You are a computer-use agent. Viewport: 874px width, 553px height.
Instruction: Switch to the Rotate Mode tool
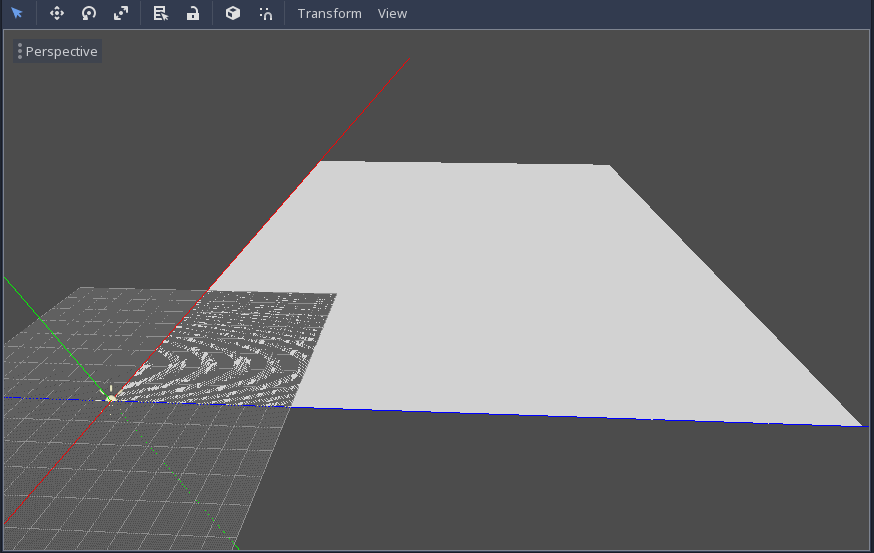89,14
